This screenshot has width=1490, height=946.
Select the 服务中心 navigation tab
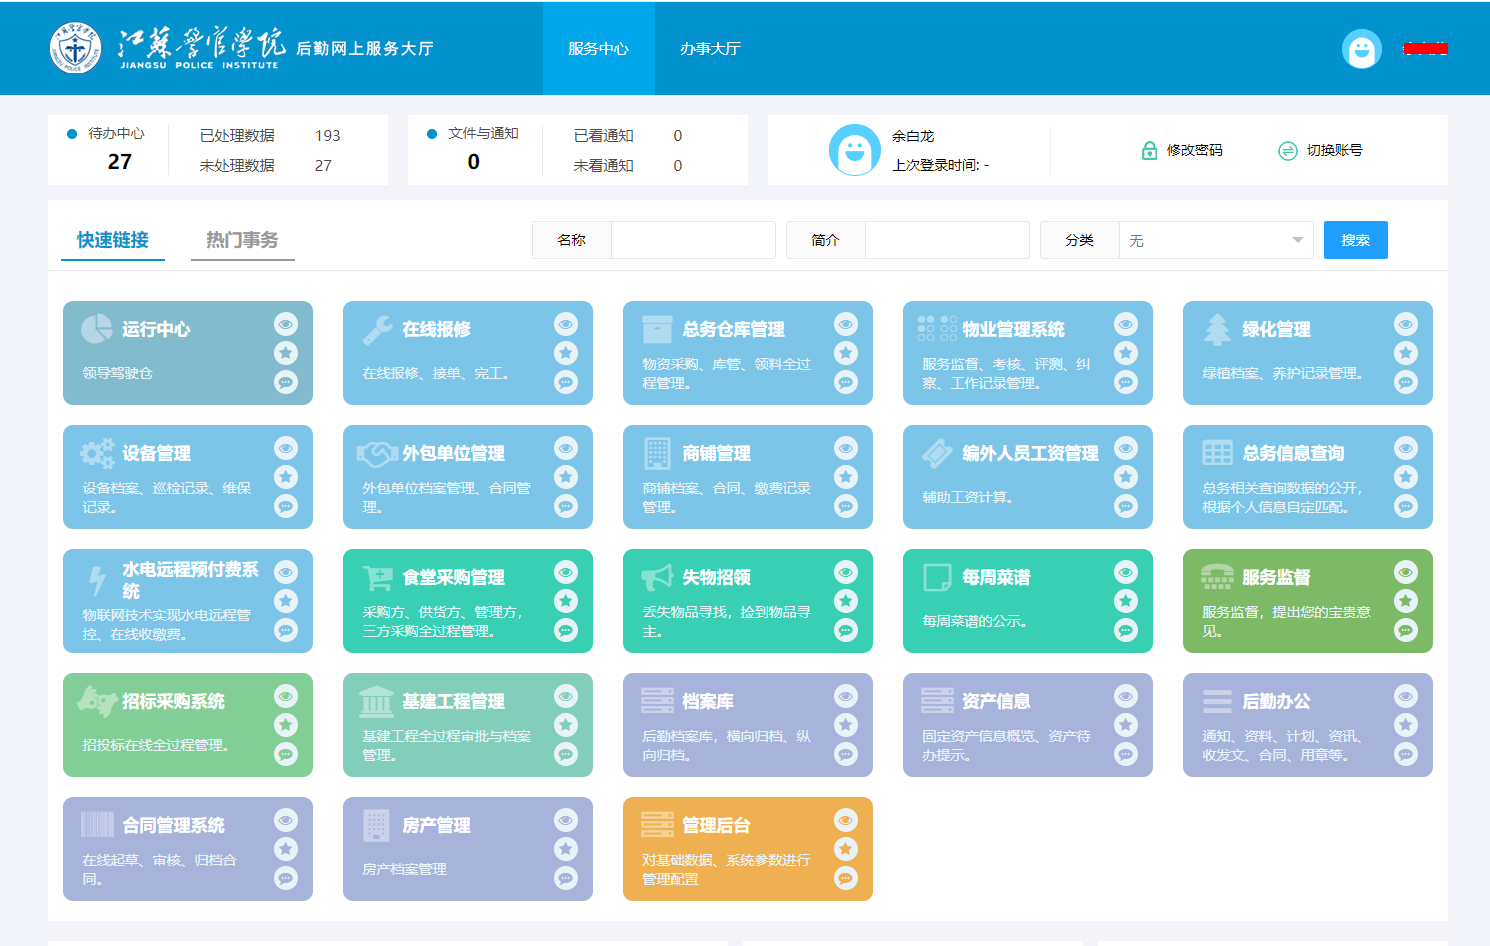point(598,49)
